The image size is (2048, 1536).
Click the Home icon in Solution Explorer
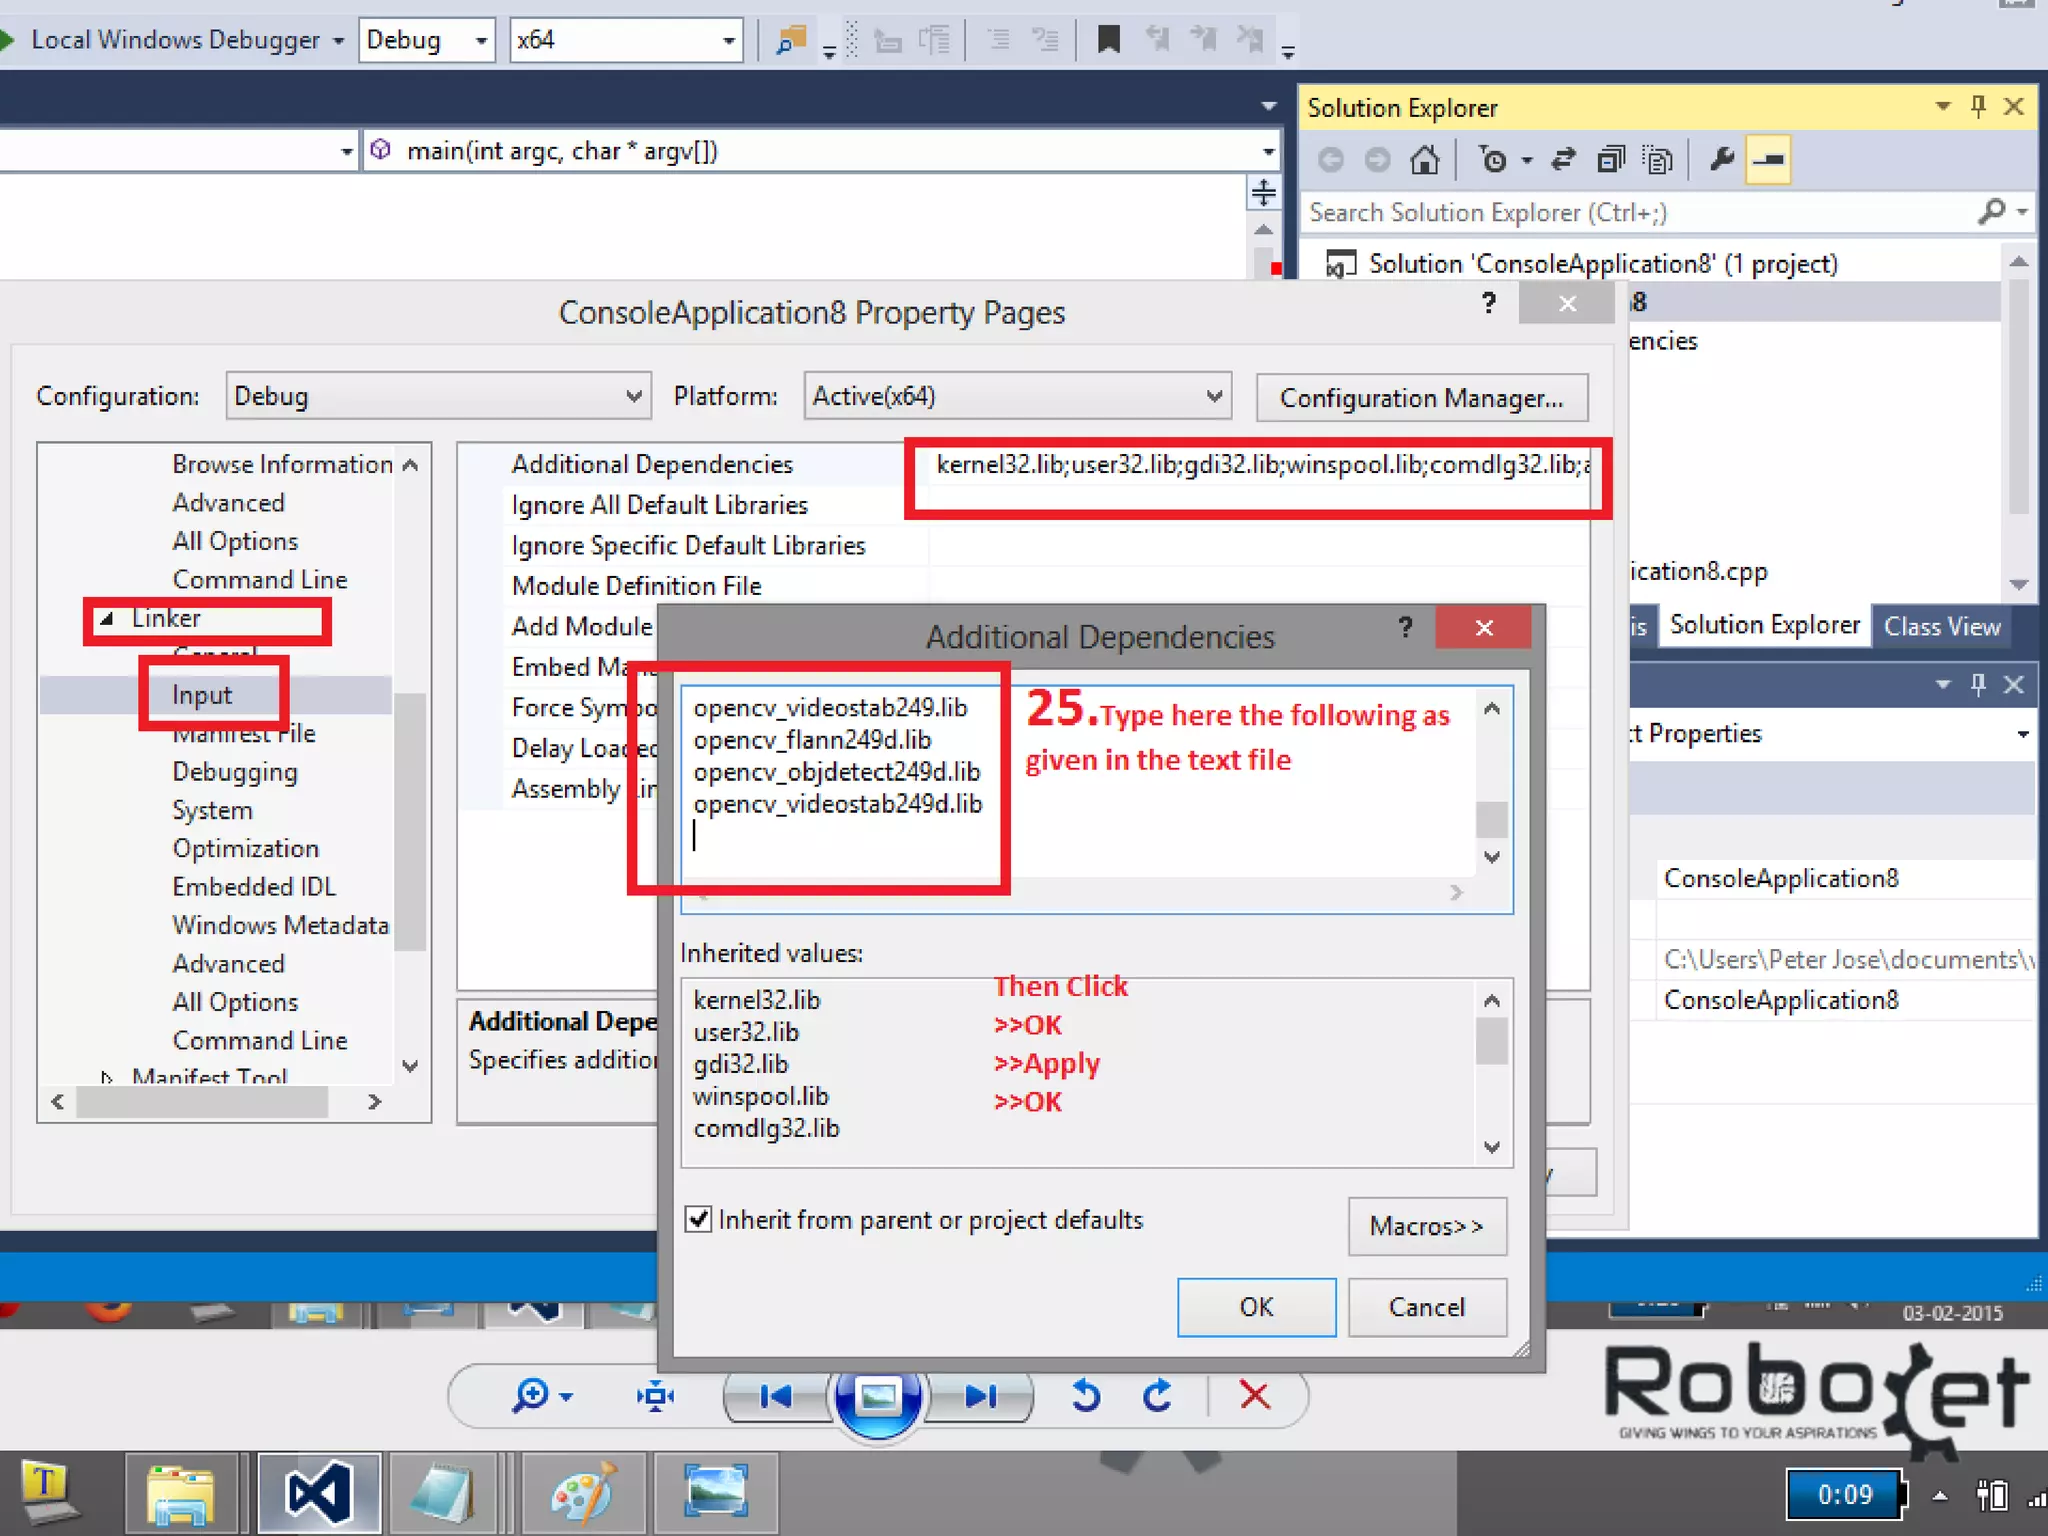[x=1424, y=160]
